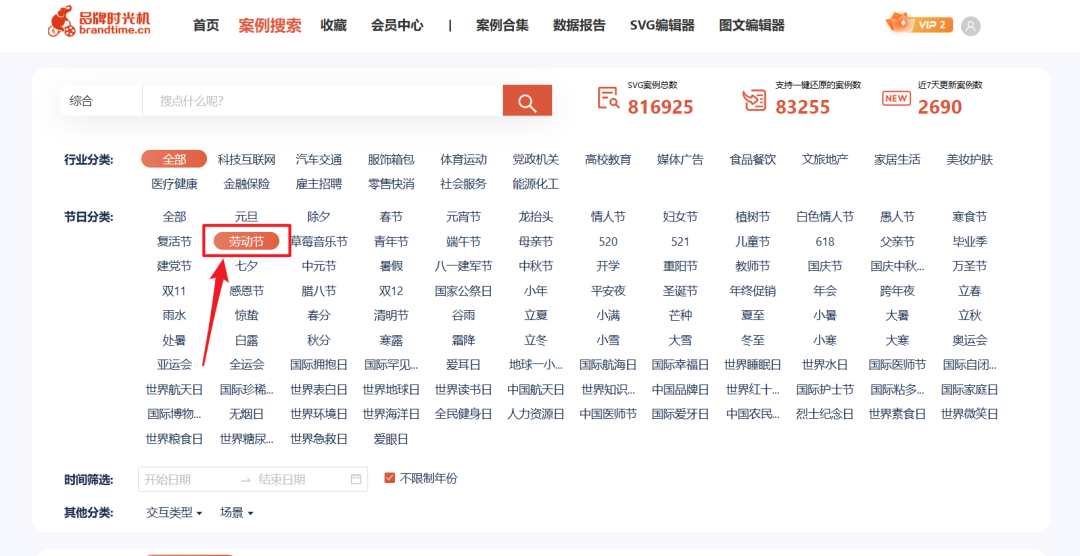Click the NEW recent cases icon

(896, 99)
